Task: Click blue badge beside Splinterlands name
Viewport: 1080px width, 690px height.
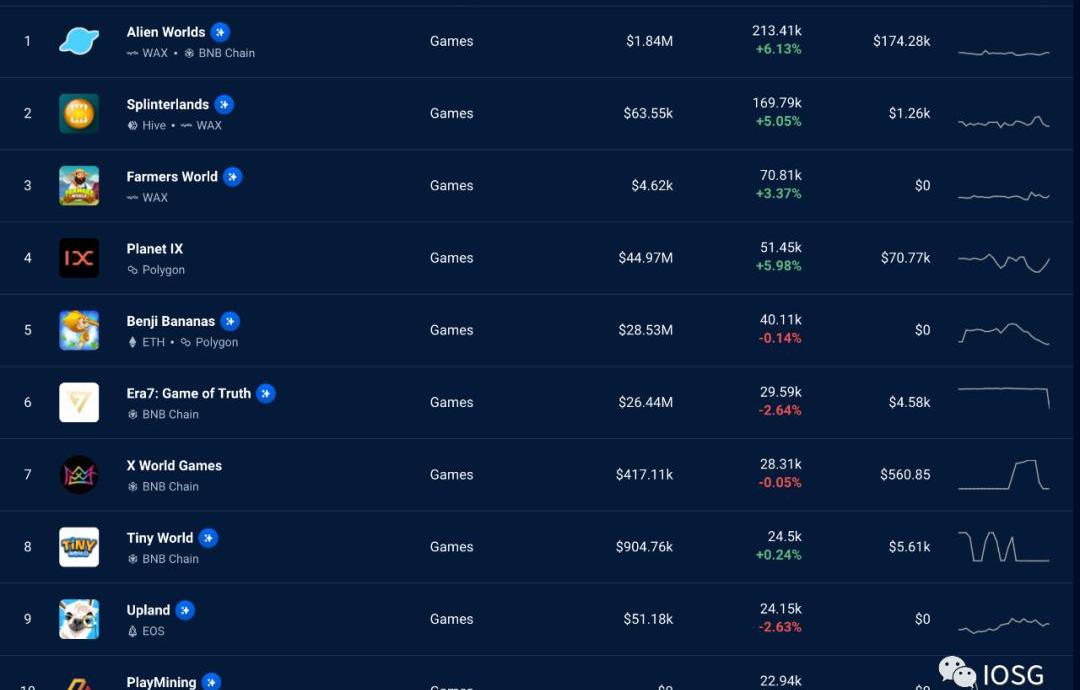Action: (x=224, y=104)
